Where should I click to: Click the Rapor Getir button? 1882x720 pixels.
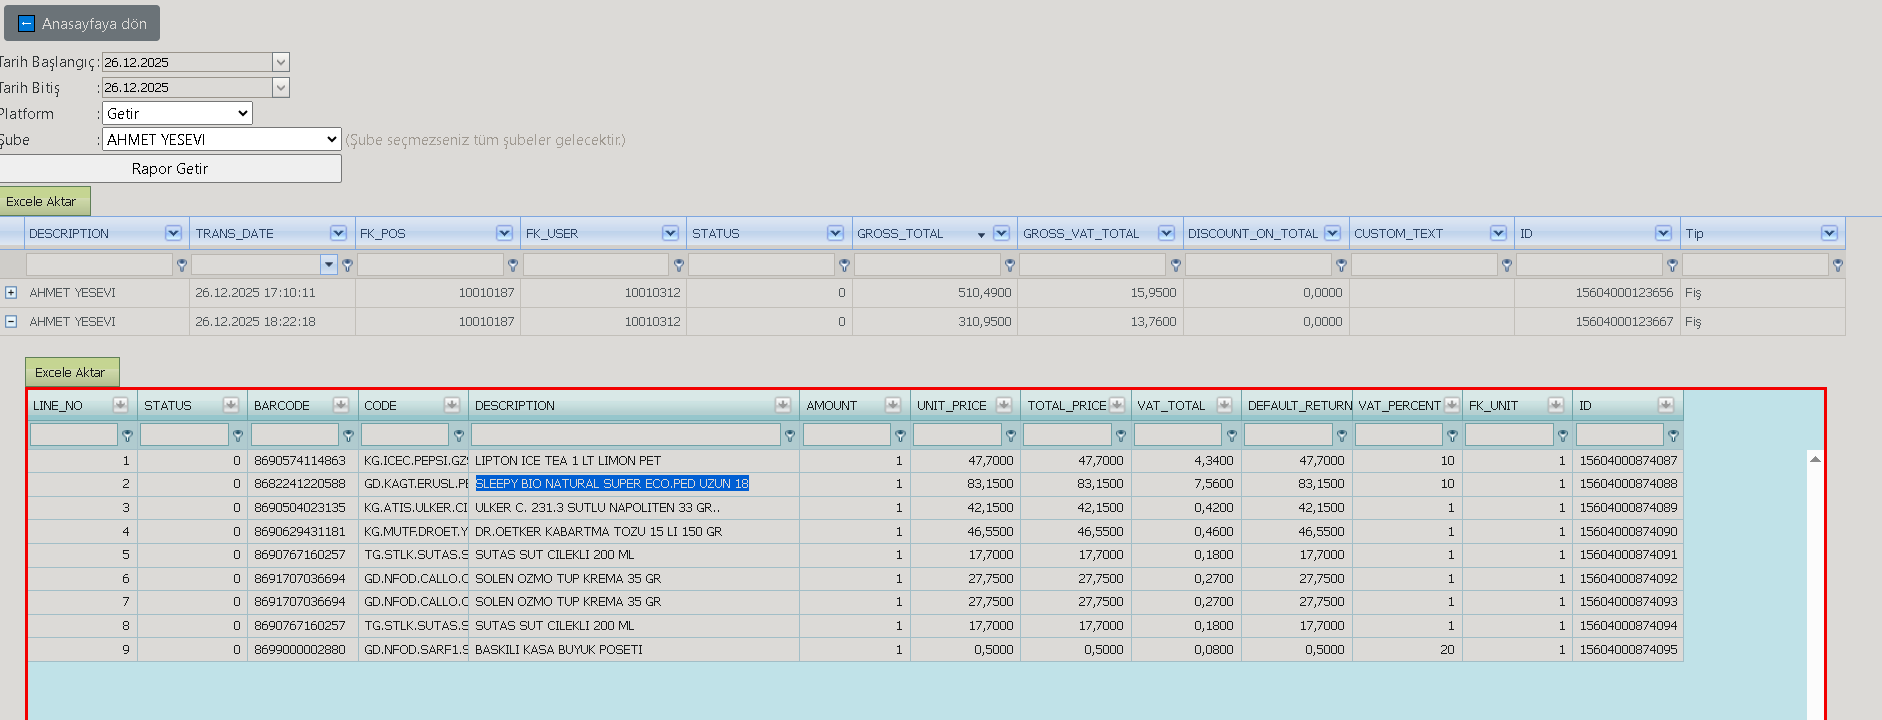[x=170, y=169]
